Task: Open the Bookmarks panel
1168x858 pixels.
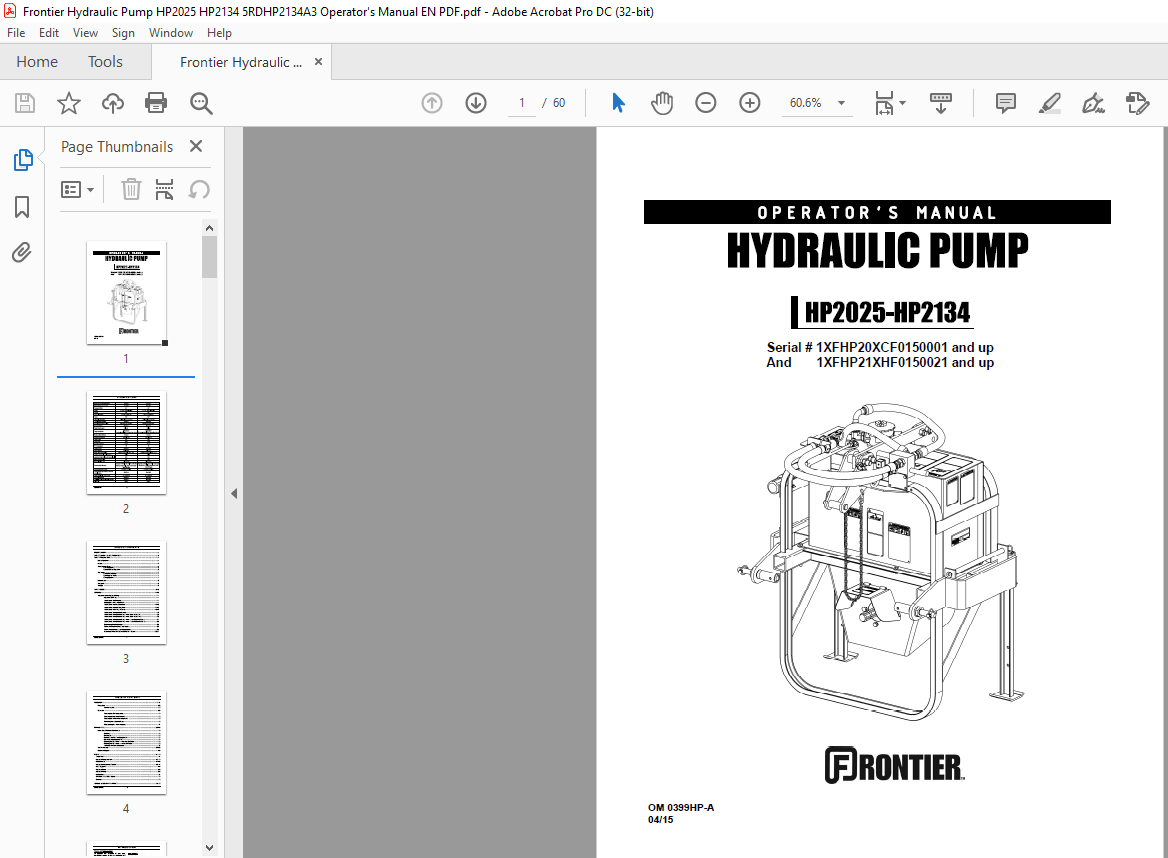Action: point(22,207)
